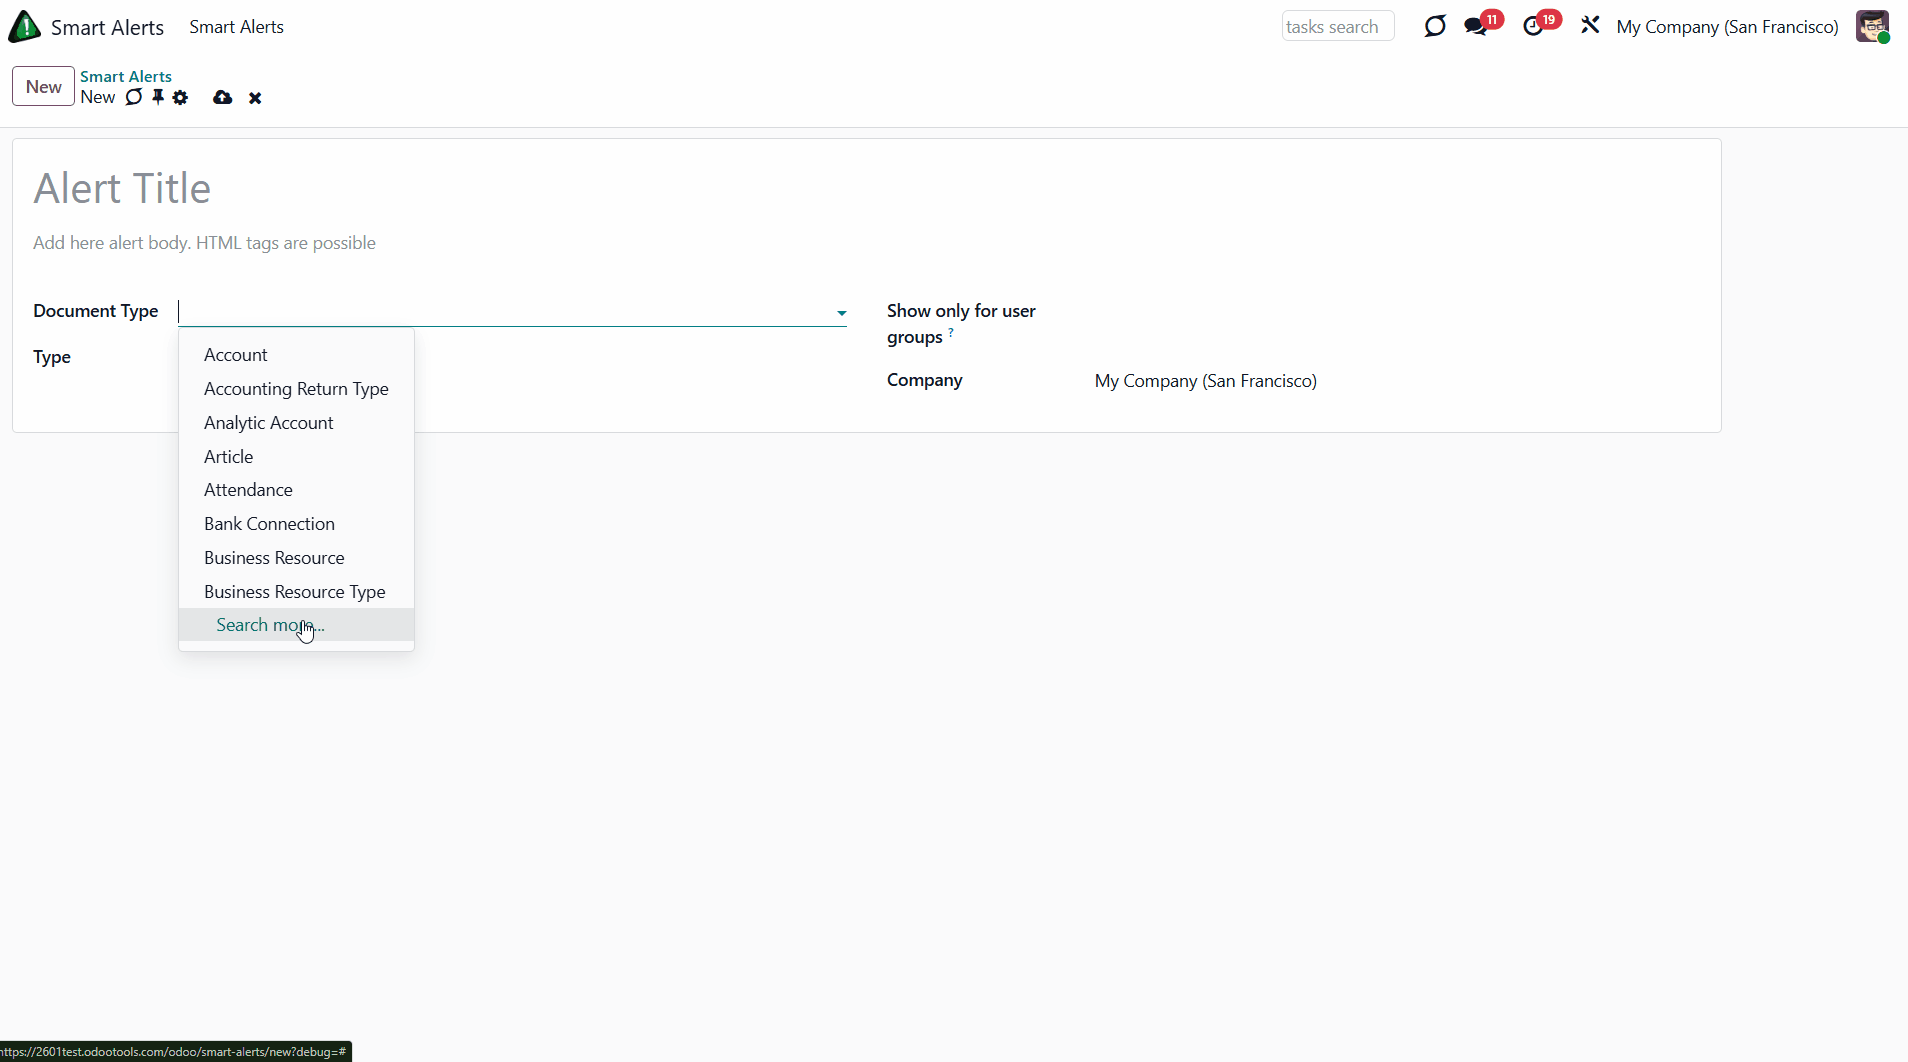Viewport: 1908px width, 1062px height.
Task: Go to Smart Alerts breadcrumb link
Action: [x=126, y=76]
